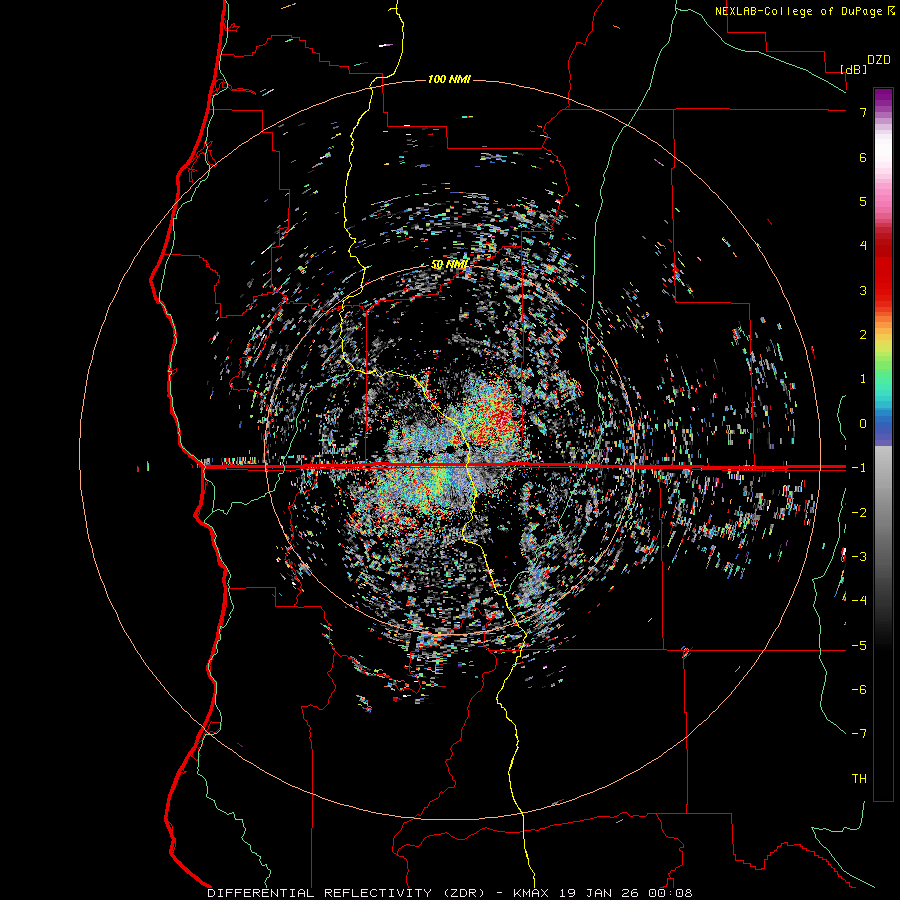Image resolution: width=900 pixels, height=900 pixels.
Task: Click the "100 NMI" range ring label
Action: click(x=449, y=79)
